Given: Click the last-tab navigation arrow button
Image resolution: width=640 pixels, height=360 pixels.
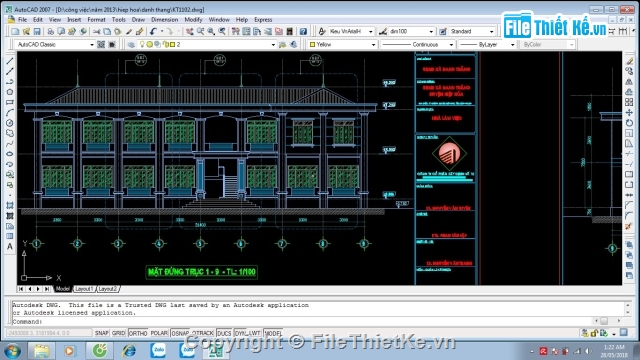Looking at the screenshot, I should pos(47,289).
